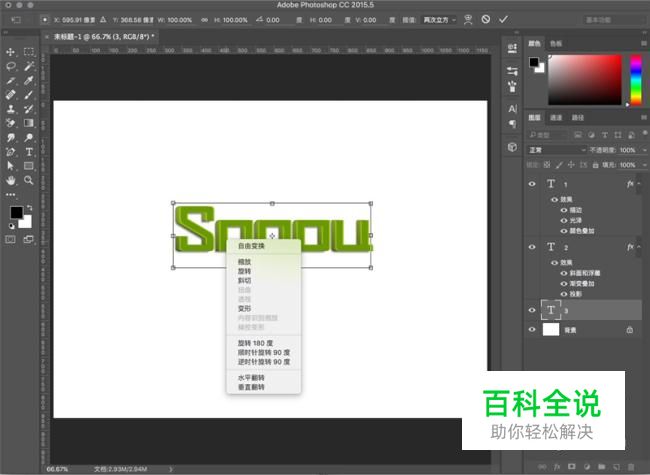650x475 pixels.
Task: Select the Path Selection tool
Action: click(10, 166)
